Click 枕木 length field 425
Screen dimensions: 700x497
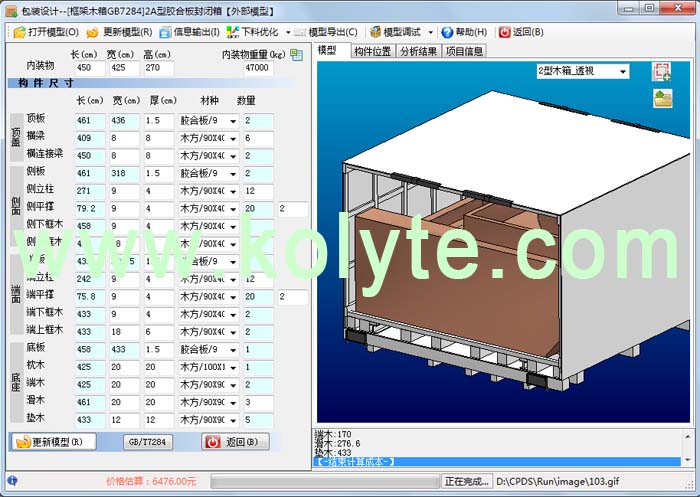(90, 367)
